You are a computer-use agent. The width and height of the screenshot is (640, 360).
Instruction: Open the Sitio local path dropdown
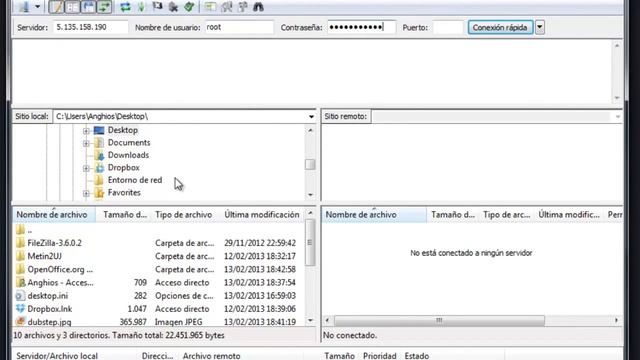(311, 117)
